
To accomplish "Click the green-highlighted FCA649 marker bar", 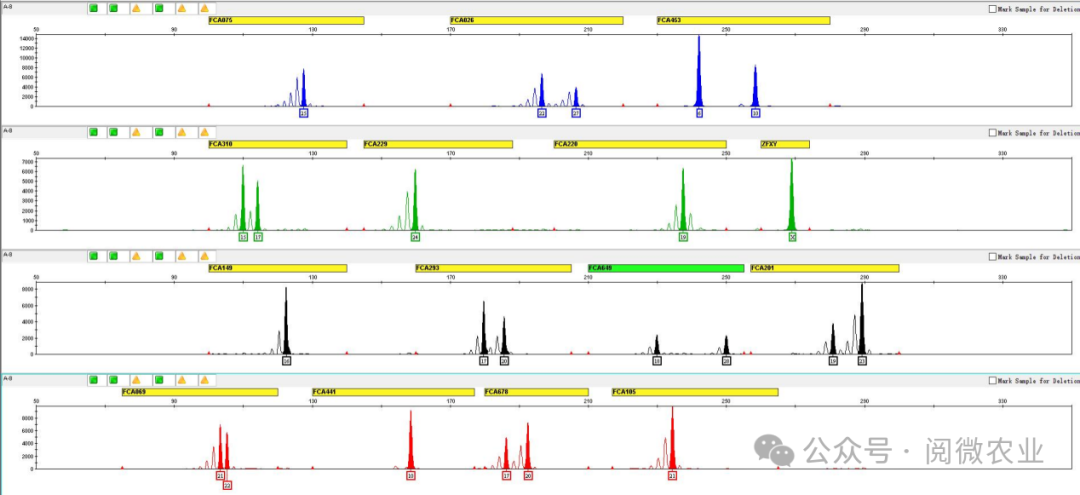I will (666, 268).
